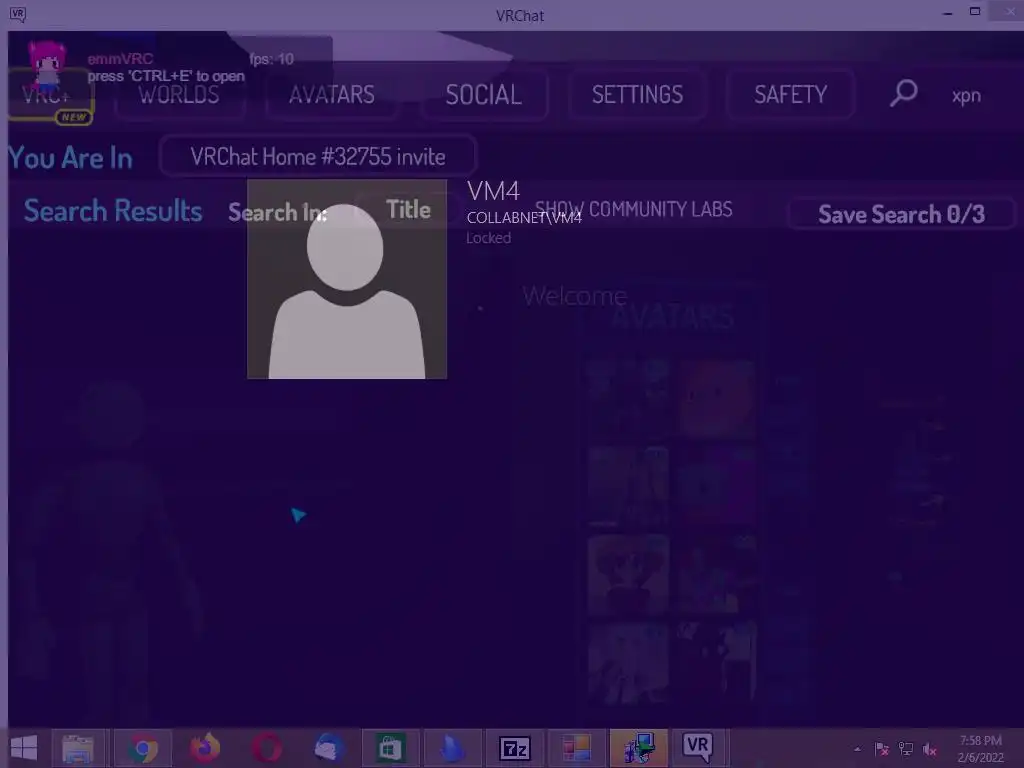1024x768 pixels.
Task: Open Opera browser from taskbar
Action: coord(267,748)
